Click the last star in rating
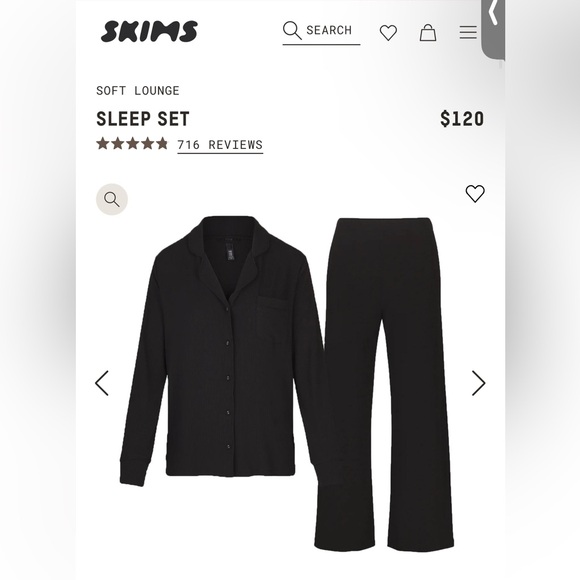Image resolution: width=580 pixels, height=580 pixels. 162,144
